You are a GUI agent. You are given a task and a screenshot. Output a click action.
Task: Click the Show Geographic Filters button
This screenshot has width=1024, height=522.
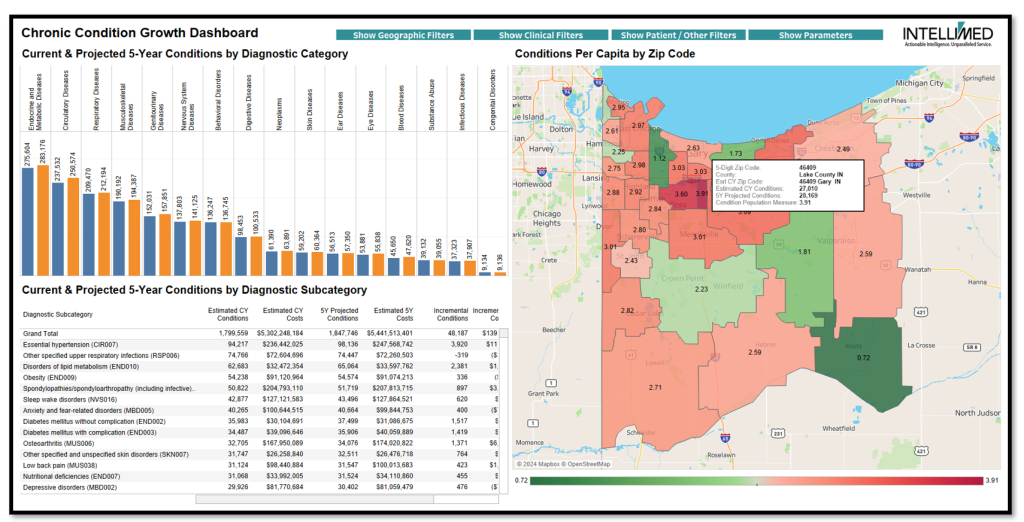coord(404,35)
